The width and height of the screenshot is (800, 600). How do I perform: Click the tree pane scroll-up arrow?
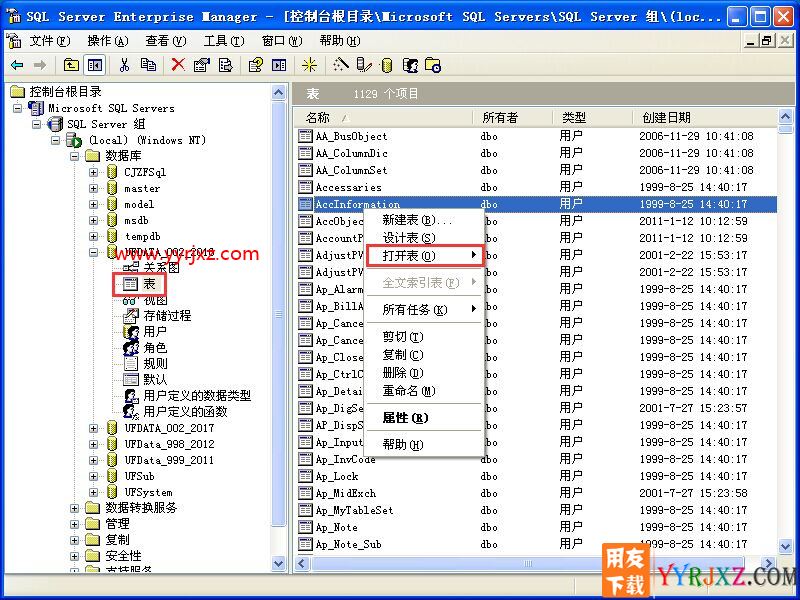coord(279,93)
